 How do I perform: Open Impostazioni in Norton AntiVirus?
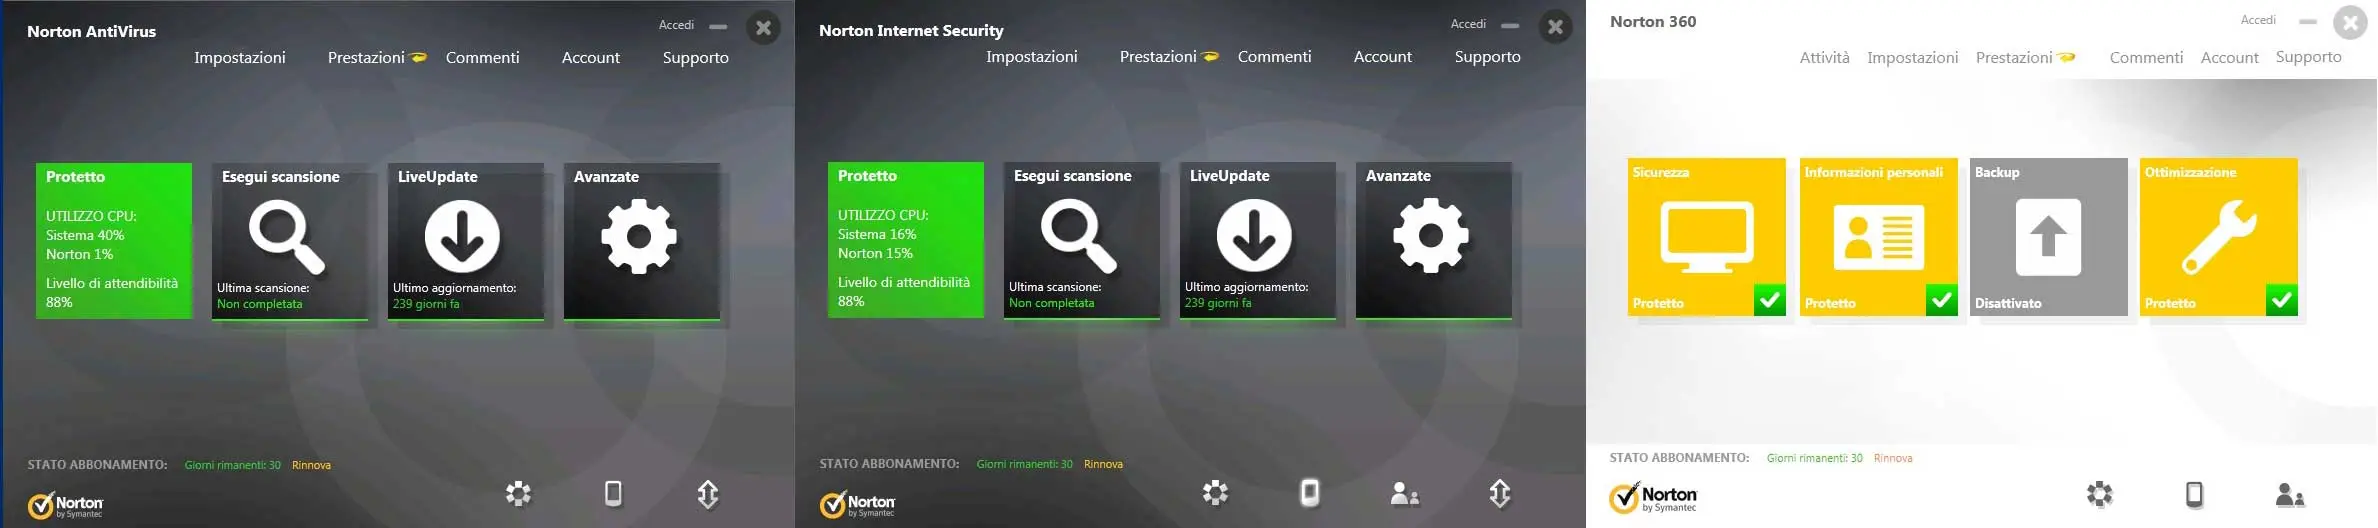coord(240,58)
